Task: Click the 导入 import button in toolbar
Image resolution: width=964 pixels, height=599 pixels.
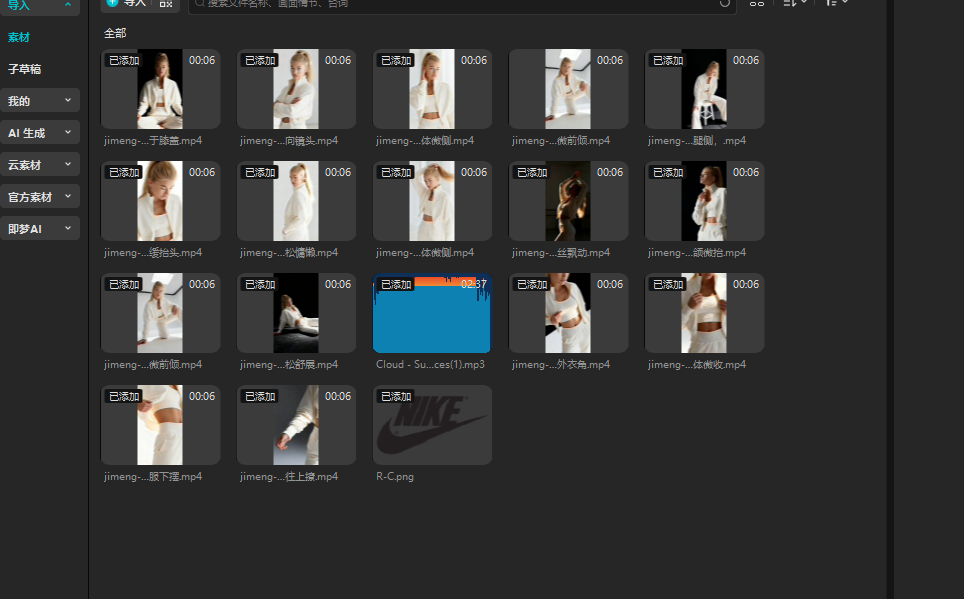Action: point(127,3)
